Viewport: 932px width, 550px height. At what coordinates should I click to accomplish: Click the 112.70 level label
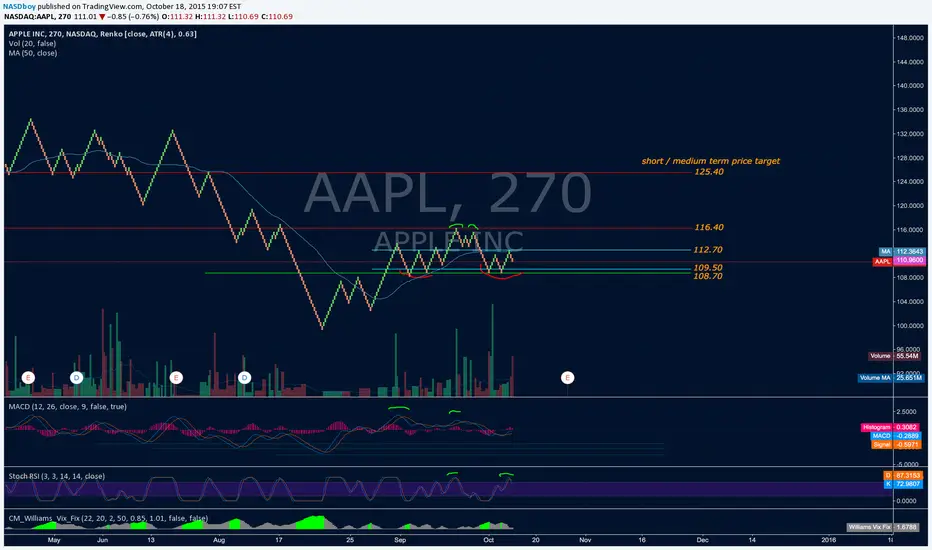click(708, 250)
